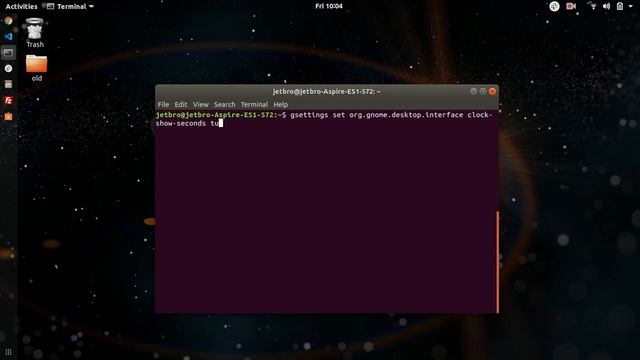Open the Files manager icon in the dock
The image size is (640, 360).
(8, 84)
